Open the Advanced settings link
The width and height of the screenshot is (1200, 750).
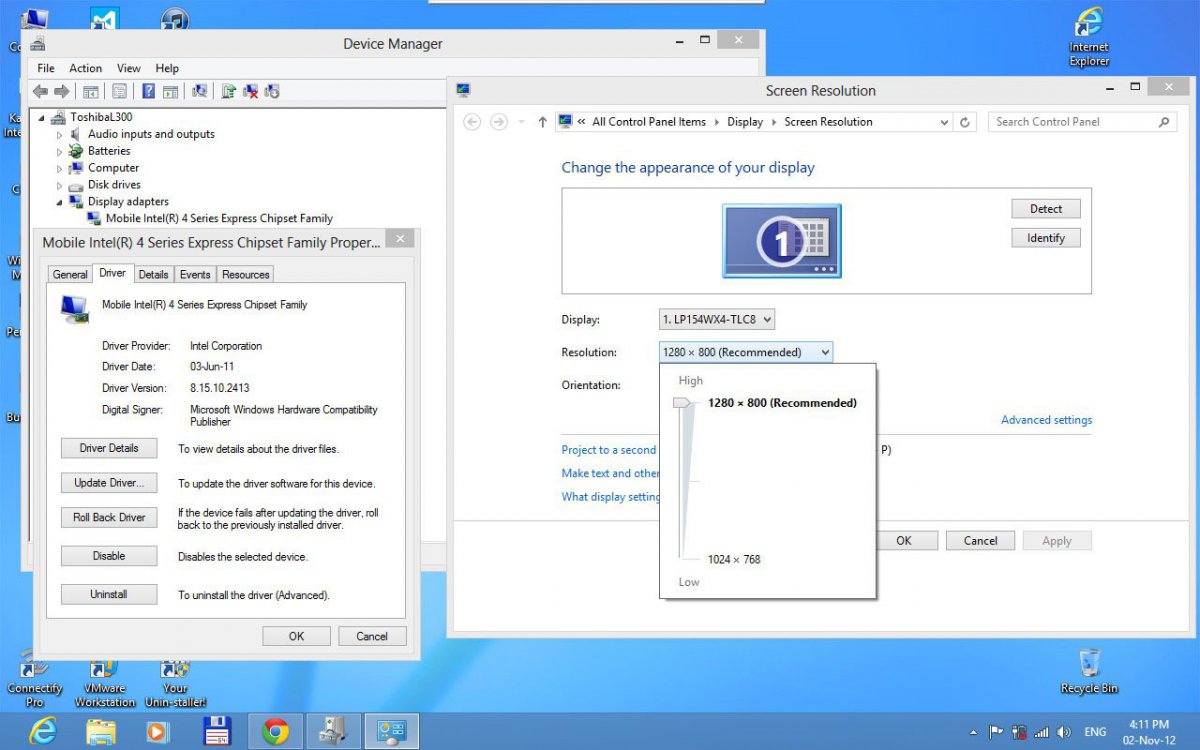click(x=1046, y=420)
